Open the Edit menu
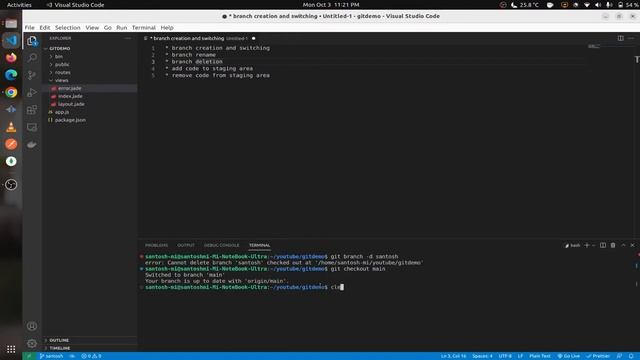The image size is (640, 360). click(x=45, y=28)
